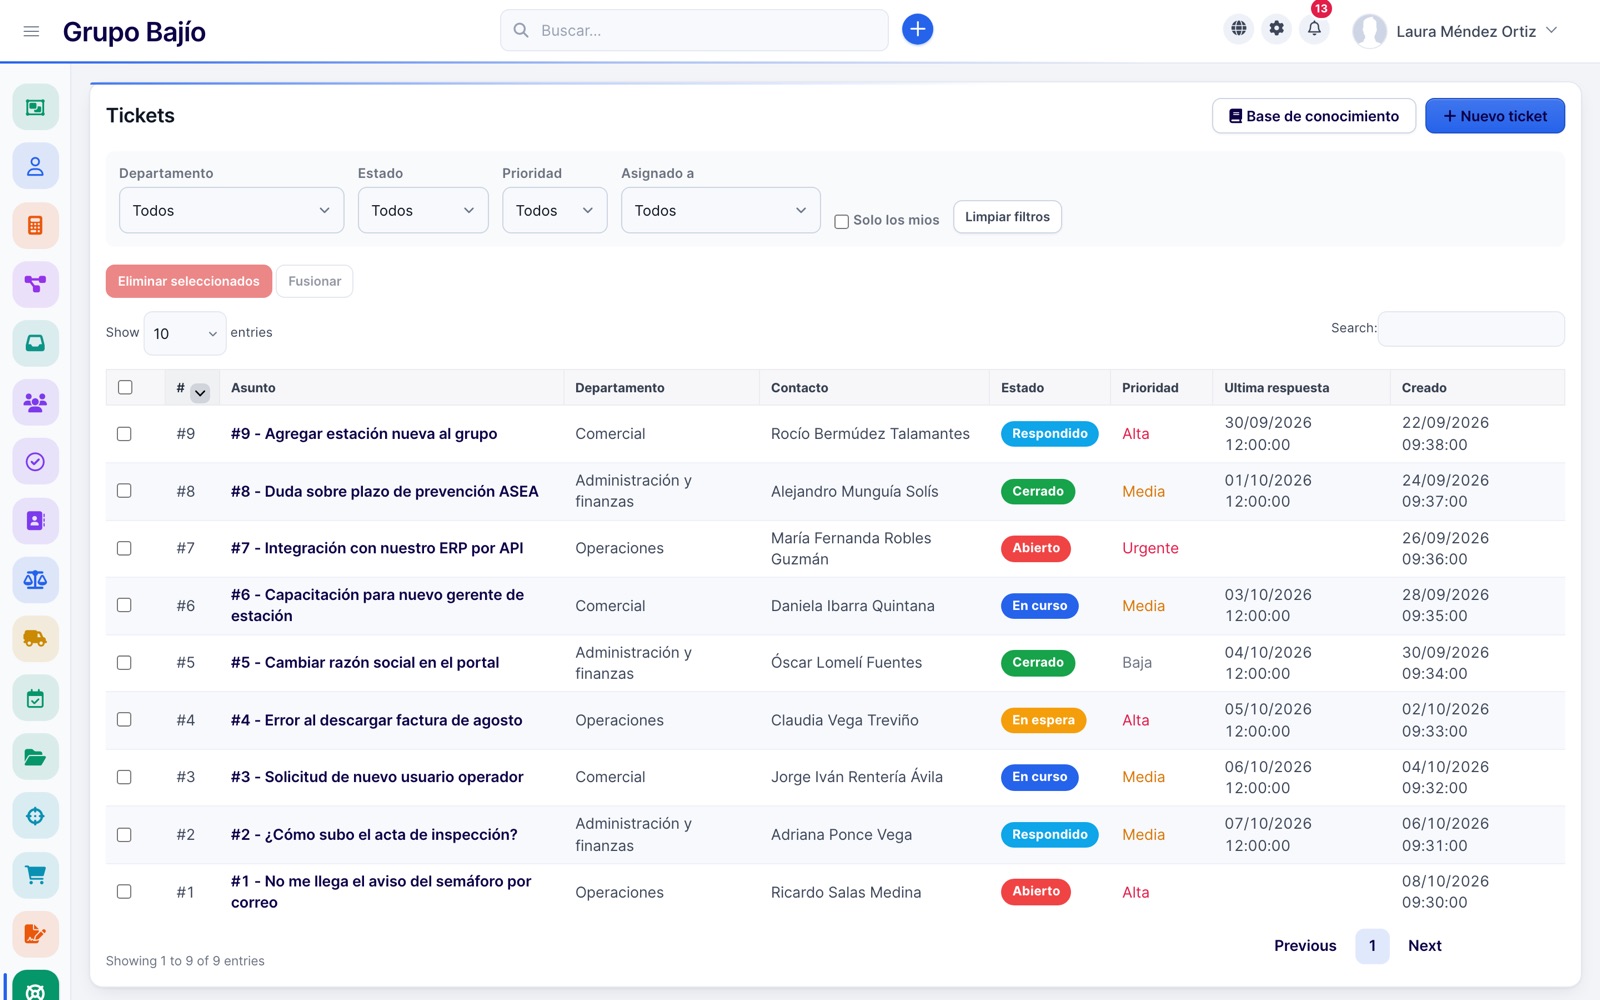The image size is (1600, 1000).
Task: Open the delivery truck sidebar icon
Action: click(35, 638)
